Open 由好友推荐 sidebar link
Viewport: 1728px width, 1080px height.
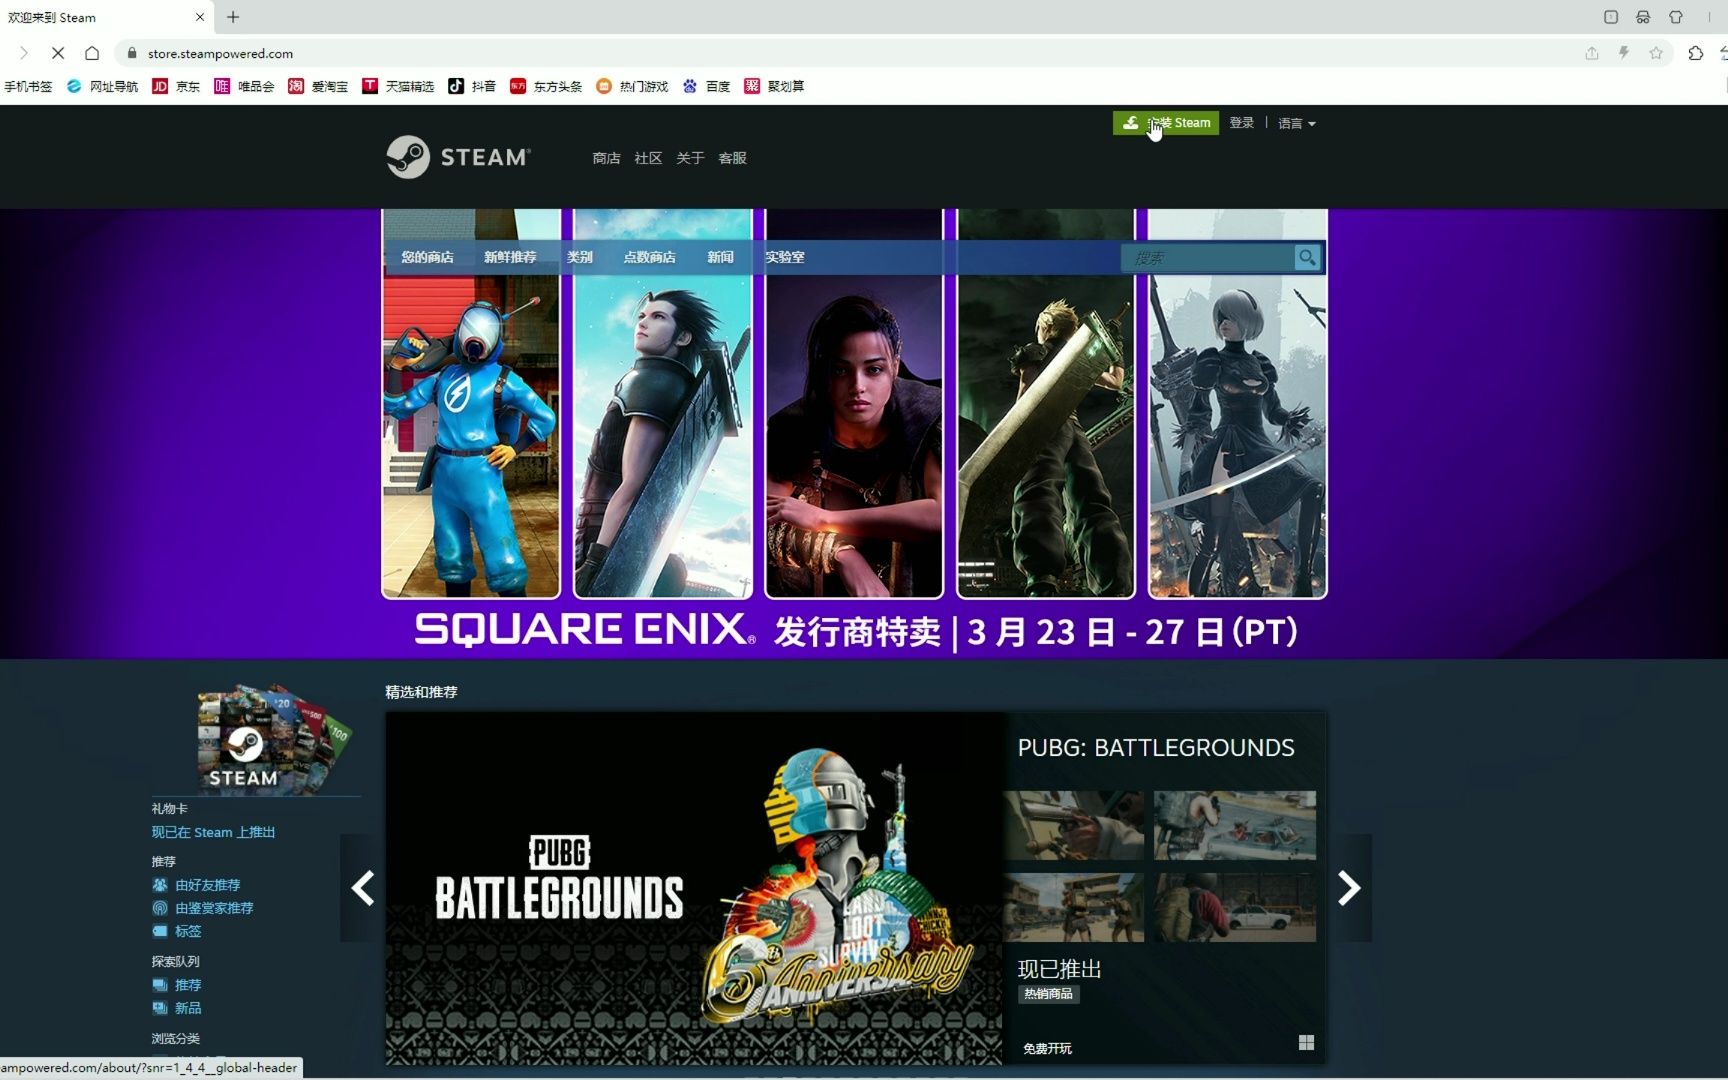207,885
